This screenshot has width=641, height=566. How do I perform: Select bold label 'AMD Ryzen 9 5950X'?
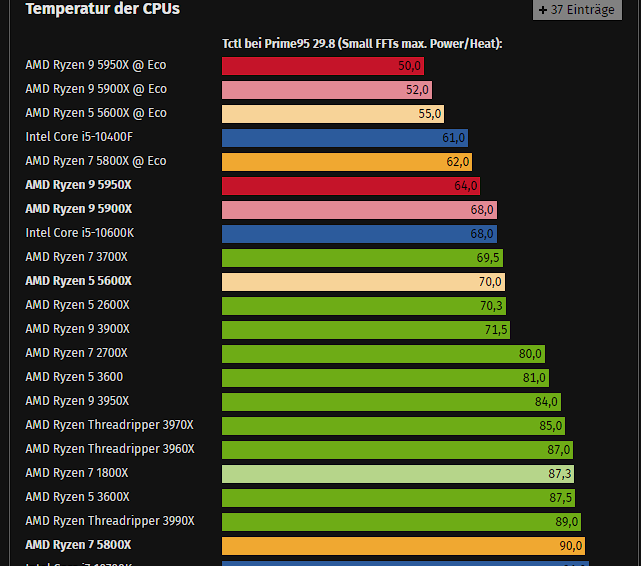click(x=78, y=185)
